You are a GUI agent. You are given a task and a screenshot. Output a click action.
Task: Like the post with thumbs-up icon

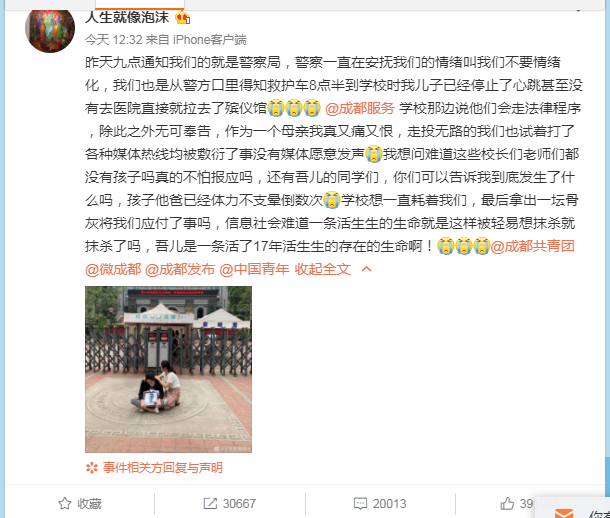click(507, 503)
